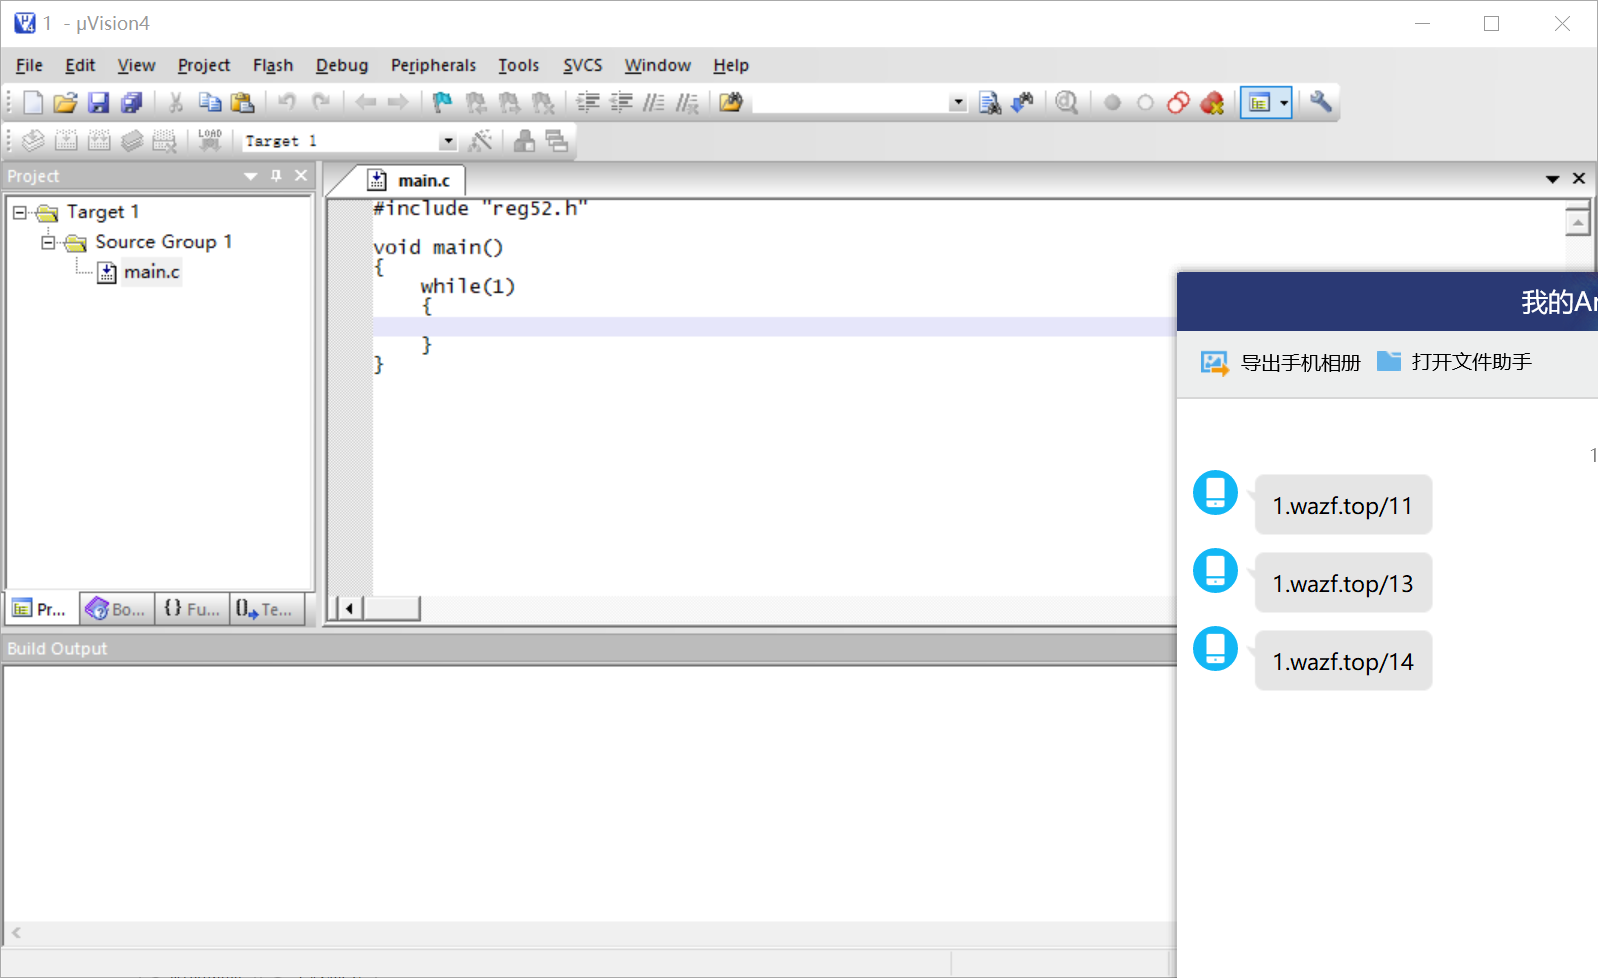Kill all breakpoints with red circles X icon
Image resolution: width=1598 pixels, height=978 pixels.
[1212, 102]
